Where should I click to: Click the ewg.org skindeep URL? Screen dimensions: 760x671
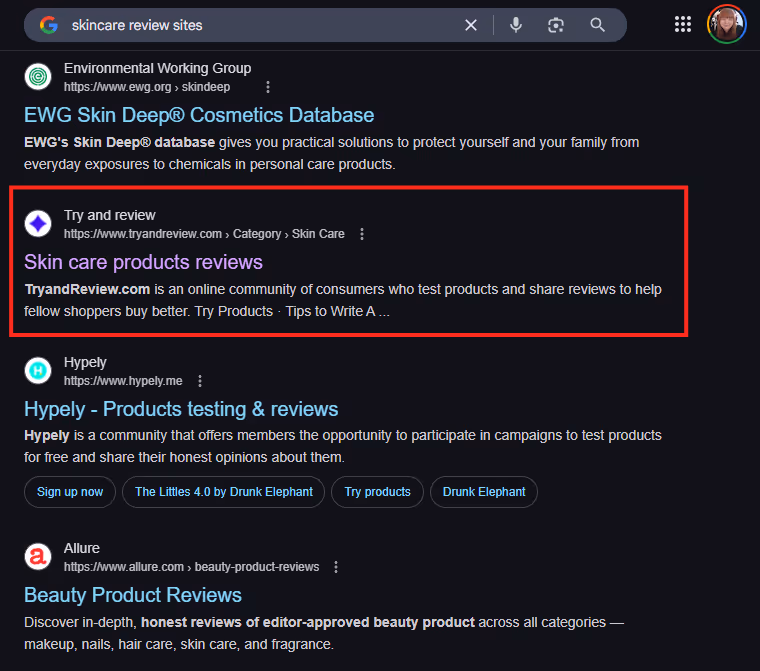point(147,87)
